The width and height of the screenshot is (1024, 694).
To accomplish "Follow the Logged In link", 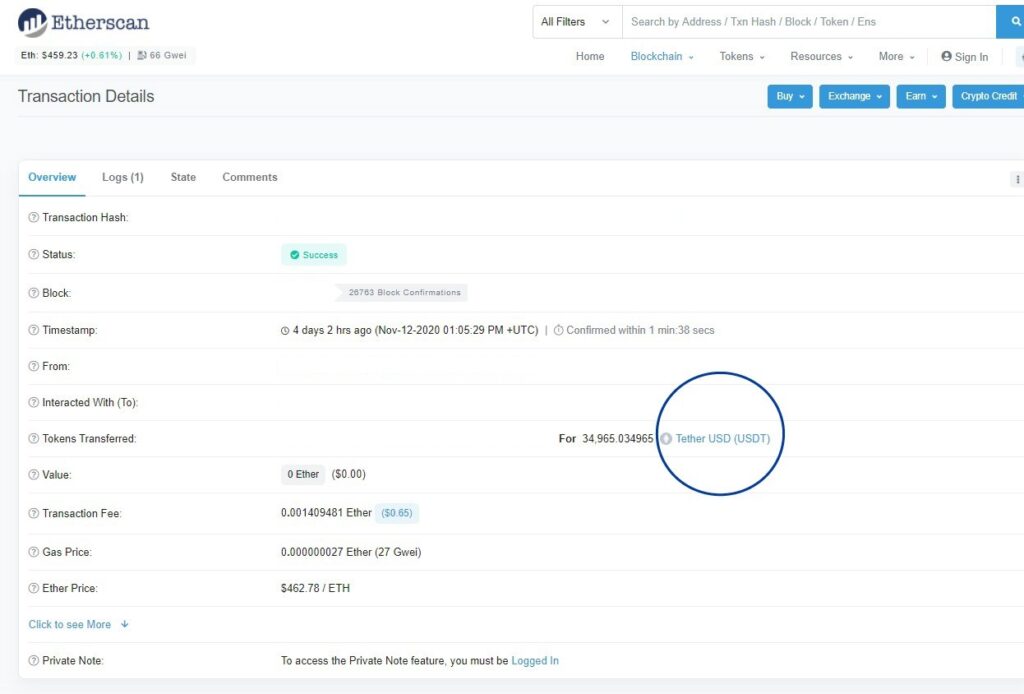I will (x=535, y=661).
